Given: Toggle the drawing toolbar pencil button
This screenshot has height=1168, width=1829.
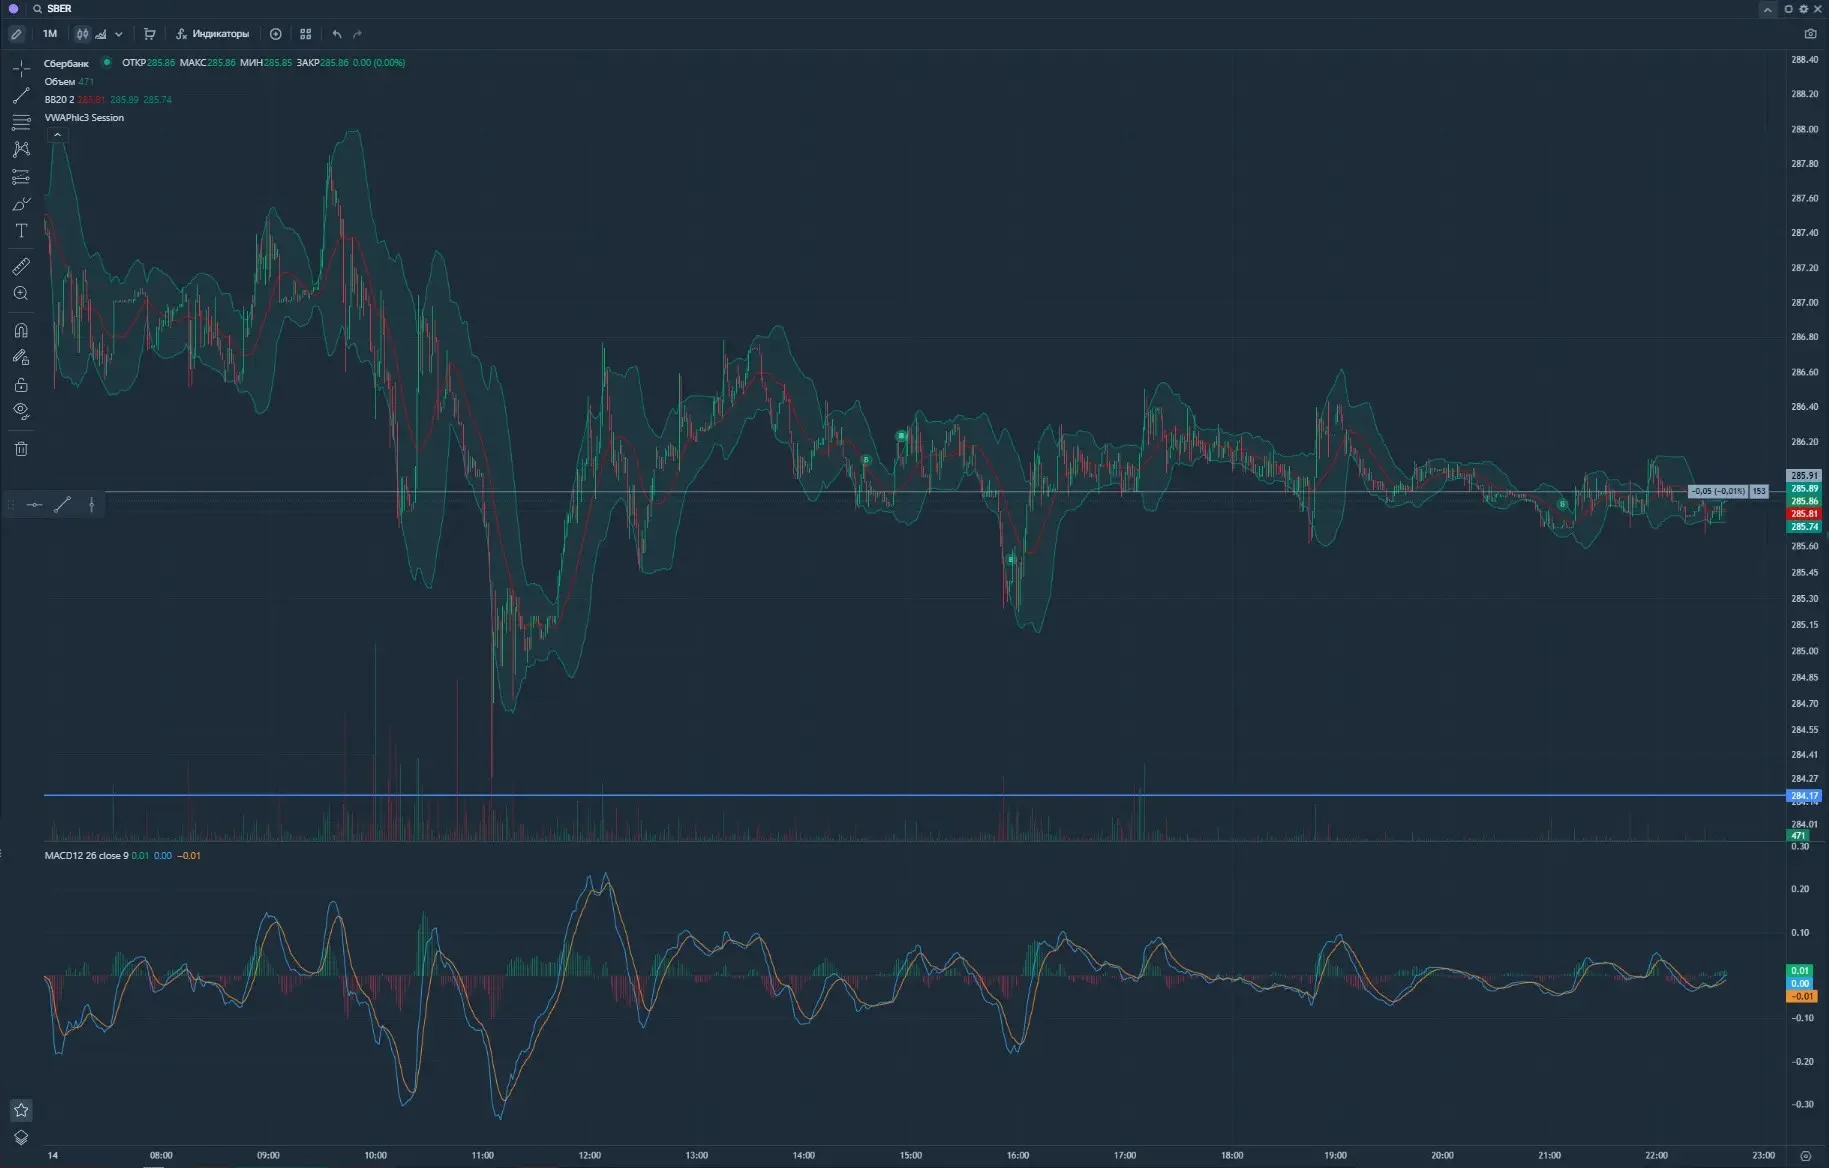Looking at the screenshot, I should 16,34.
